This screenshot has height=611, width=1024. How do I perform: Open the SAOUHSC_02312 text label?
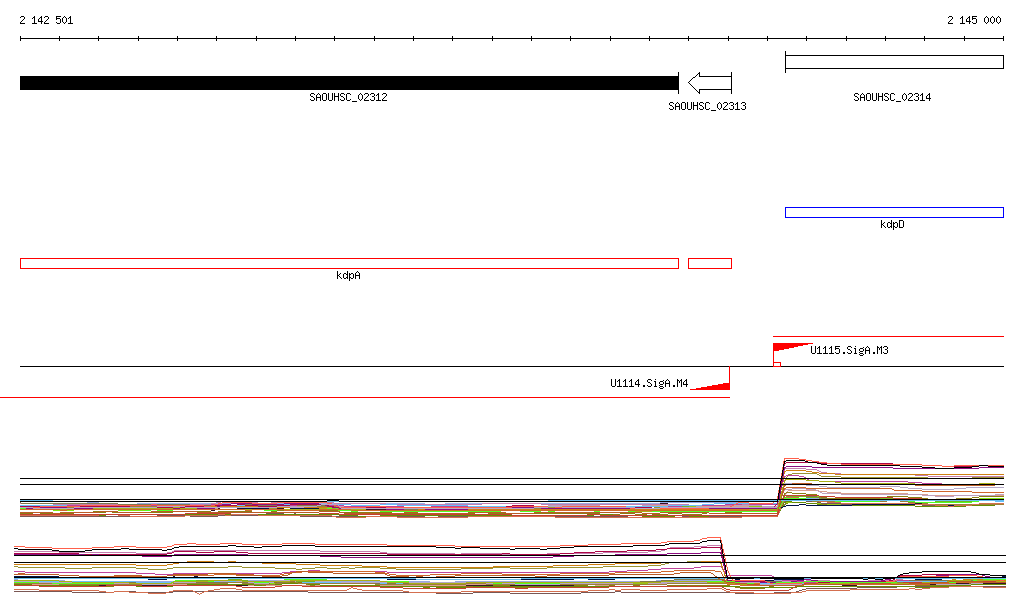coord(348,98)
